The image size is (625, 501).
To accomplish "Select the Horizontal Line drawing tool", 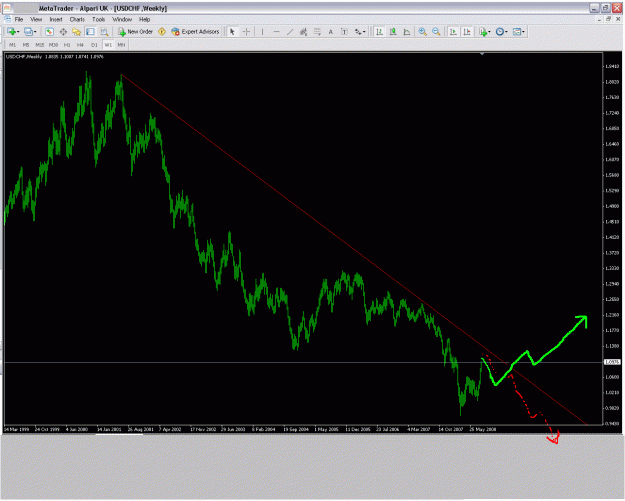I will [x=276, y=32].
